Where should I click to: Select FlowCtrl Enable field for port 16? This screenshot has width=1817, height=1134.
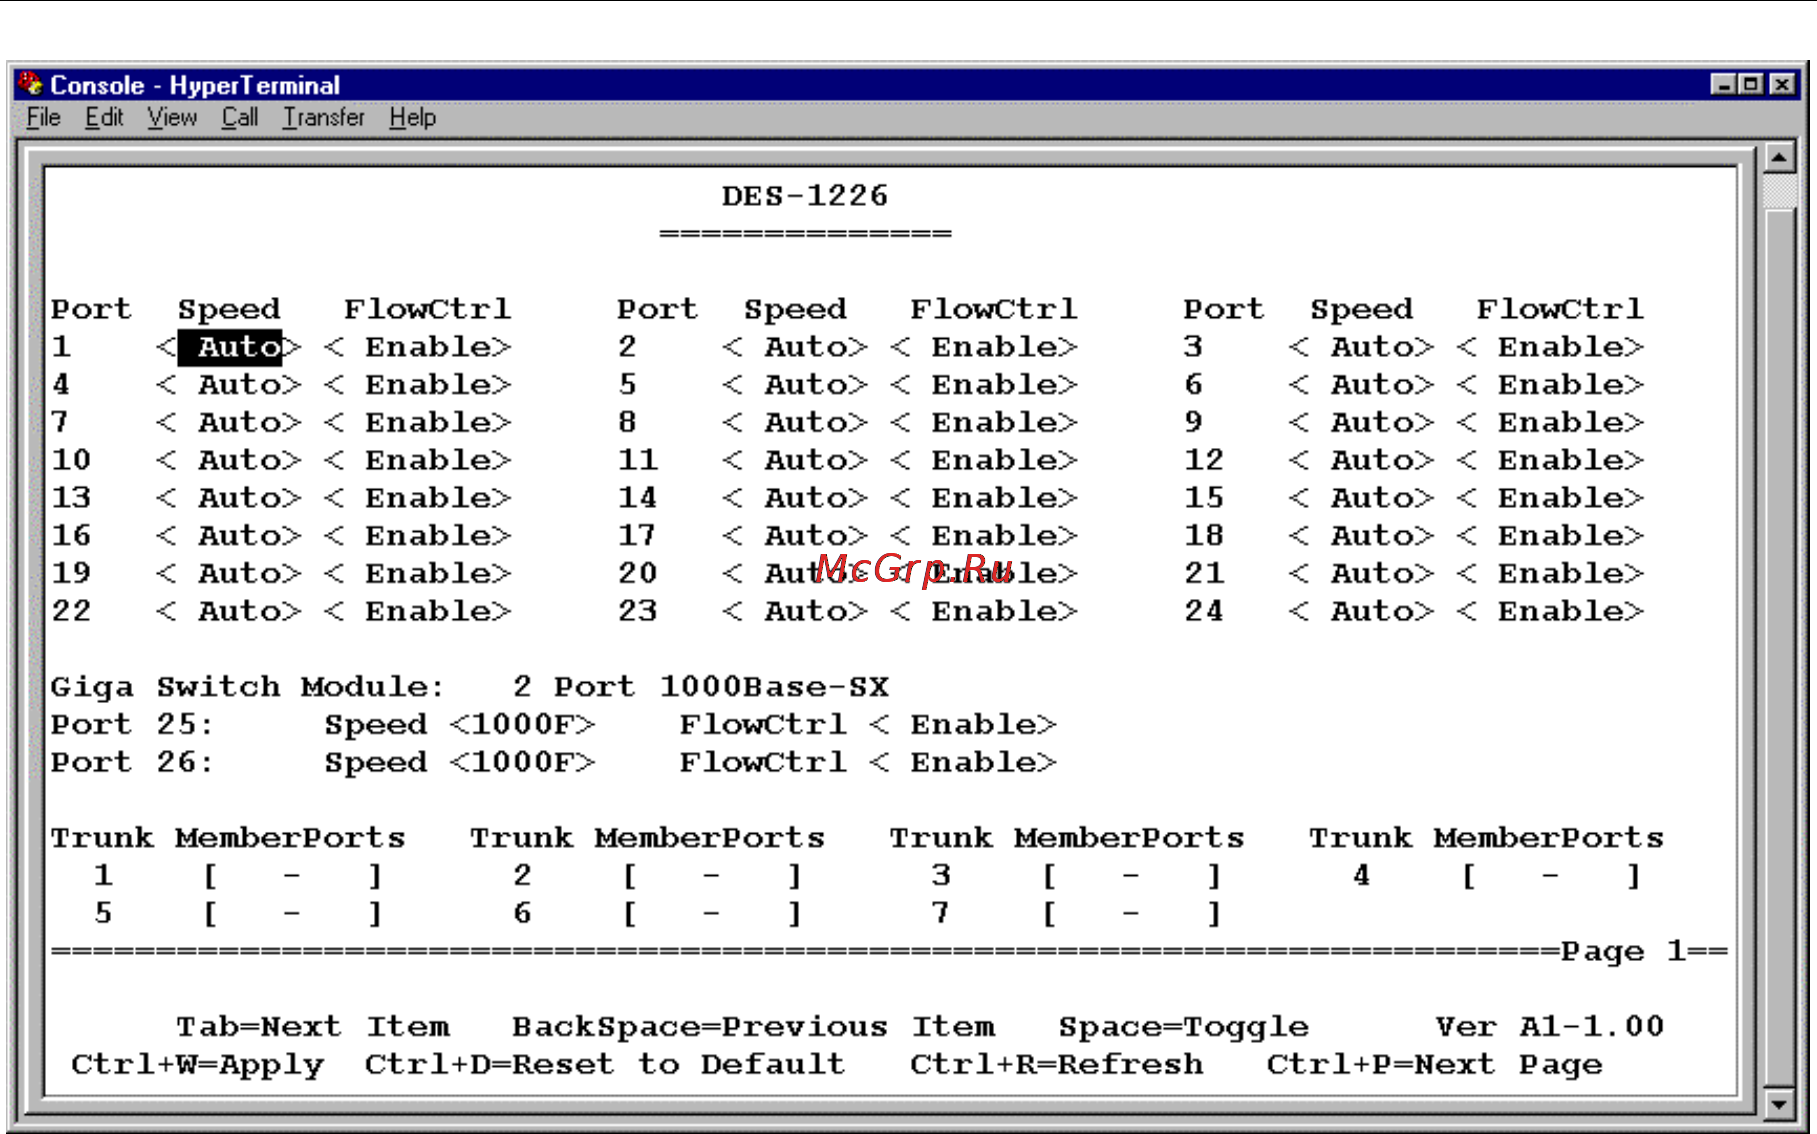tap(418, 536)
